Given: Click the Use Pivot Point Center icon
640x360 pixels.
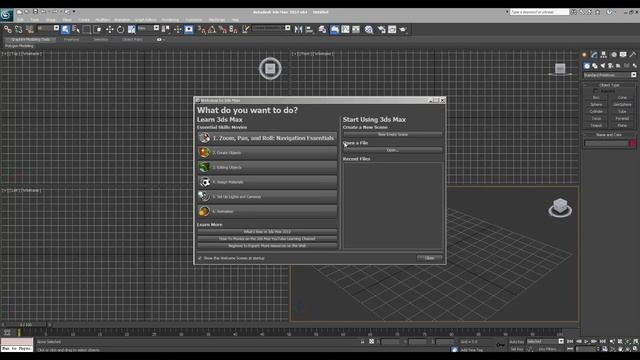Looking at the screenshot, I should pos(166,29).
